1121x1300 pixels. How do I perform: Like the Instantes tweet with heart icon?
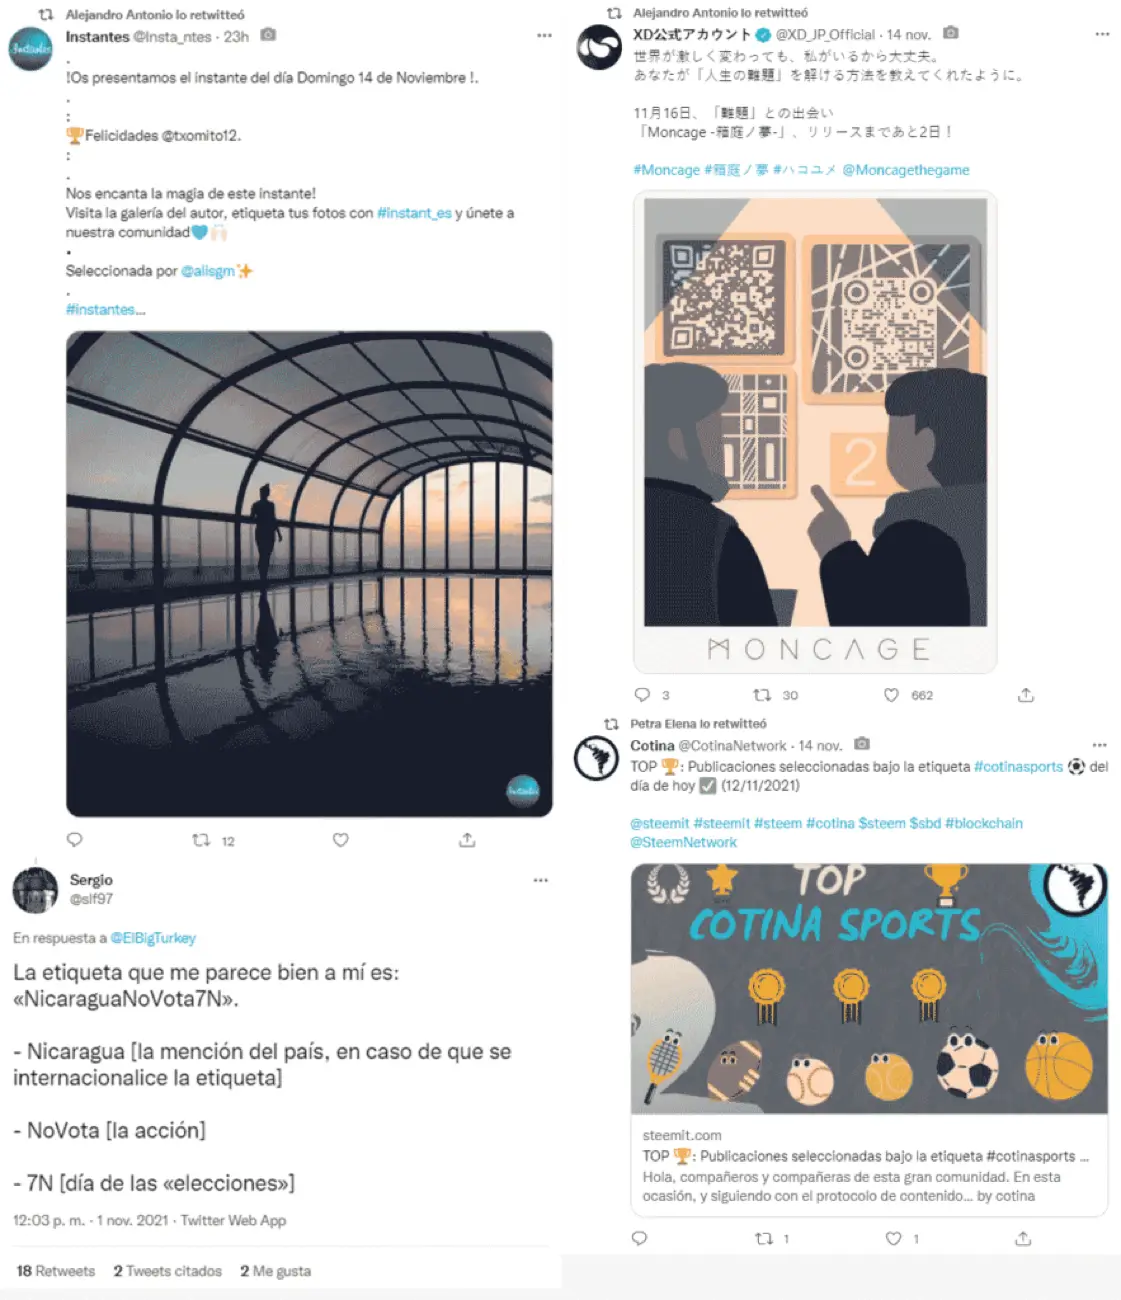(340, 840)
